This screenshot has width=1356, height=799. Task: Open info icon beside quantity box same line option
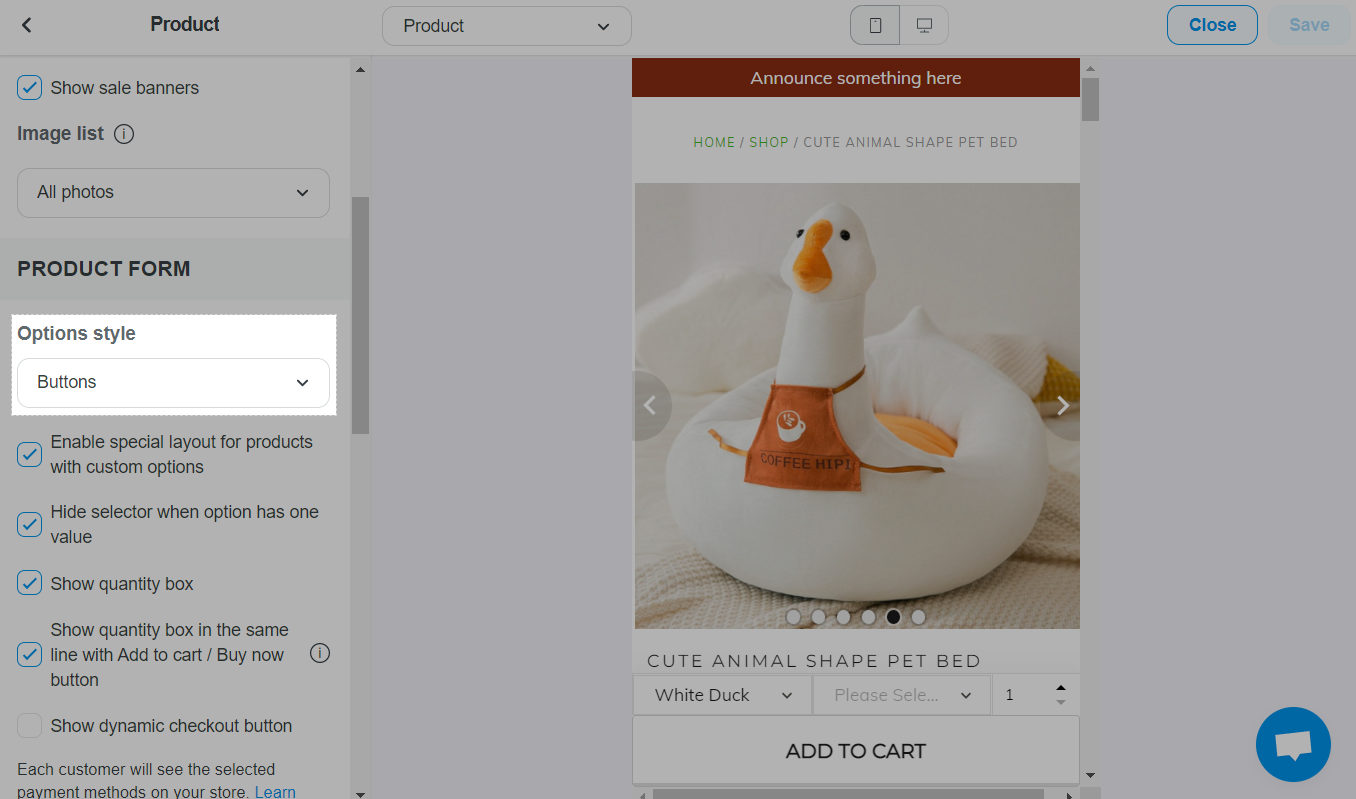coord(320,654)
